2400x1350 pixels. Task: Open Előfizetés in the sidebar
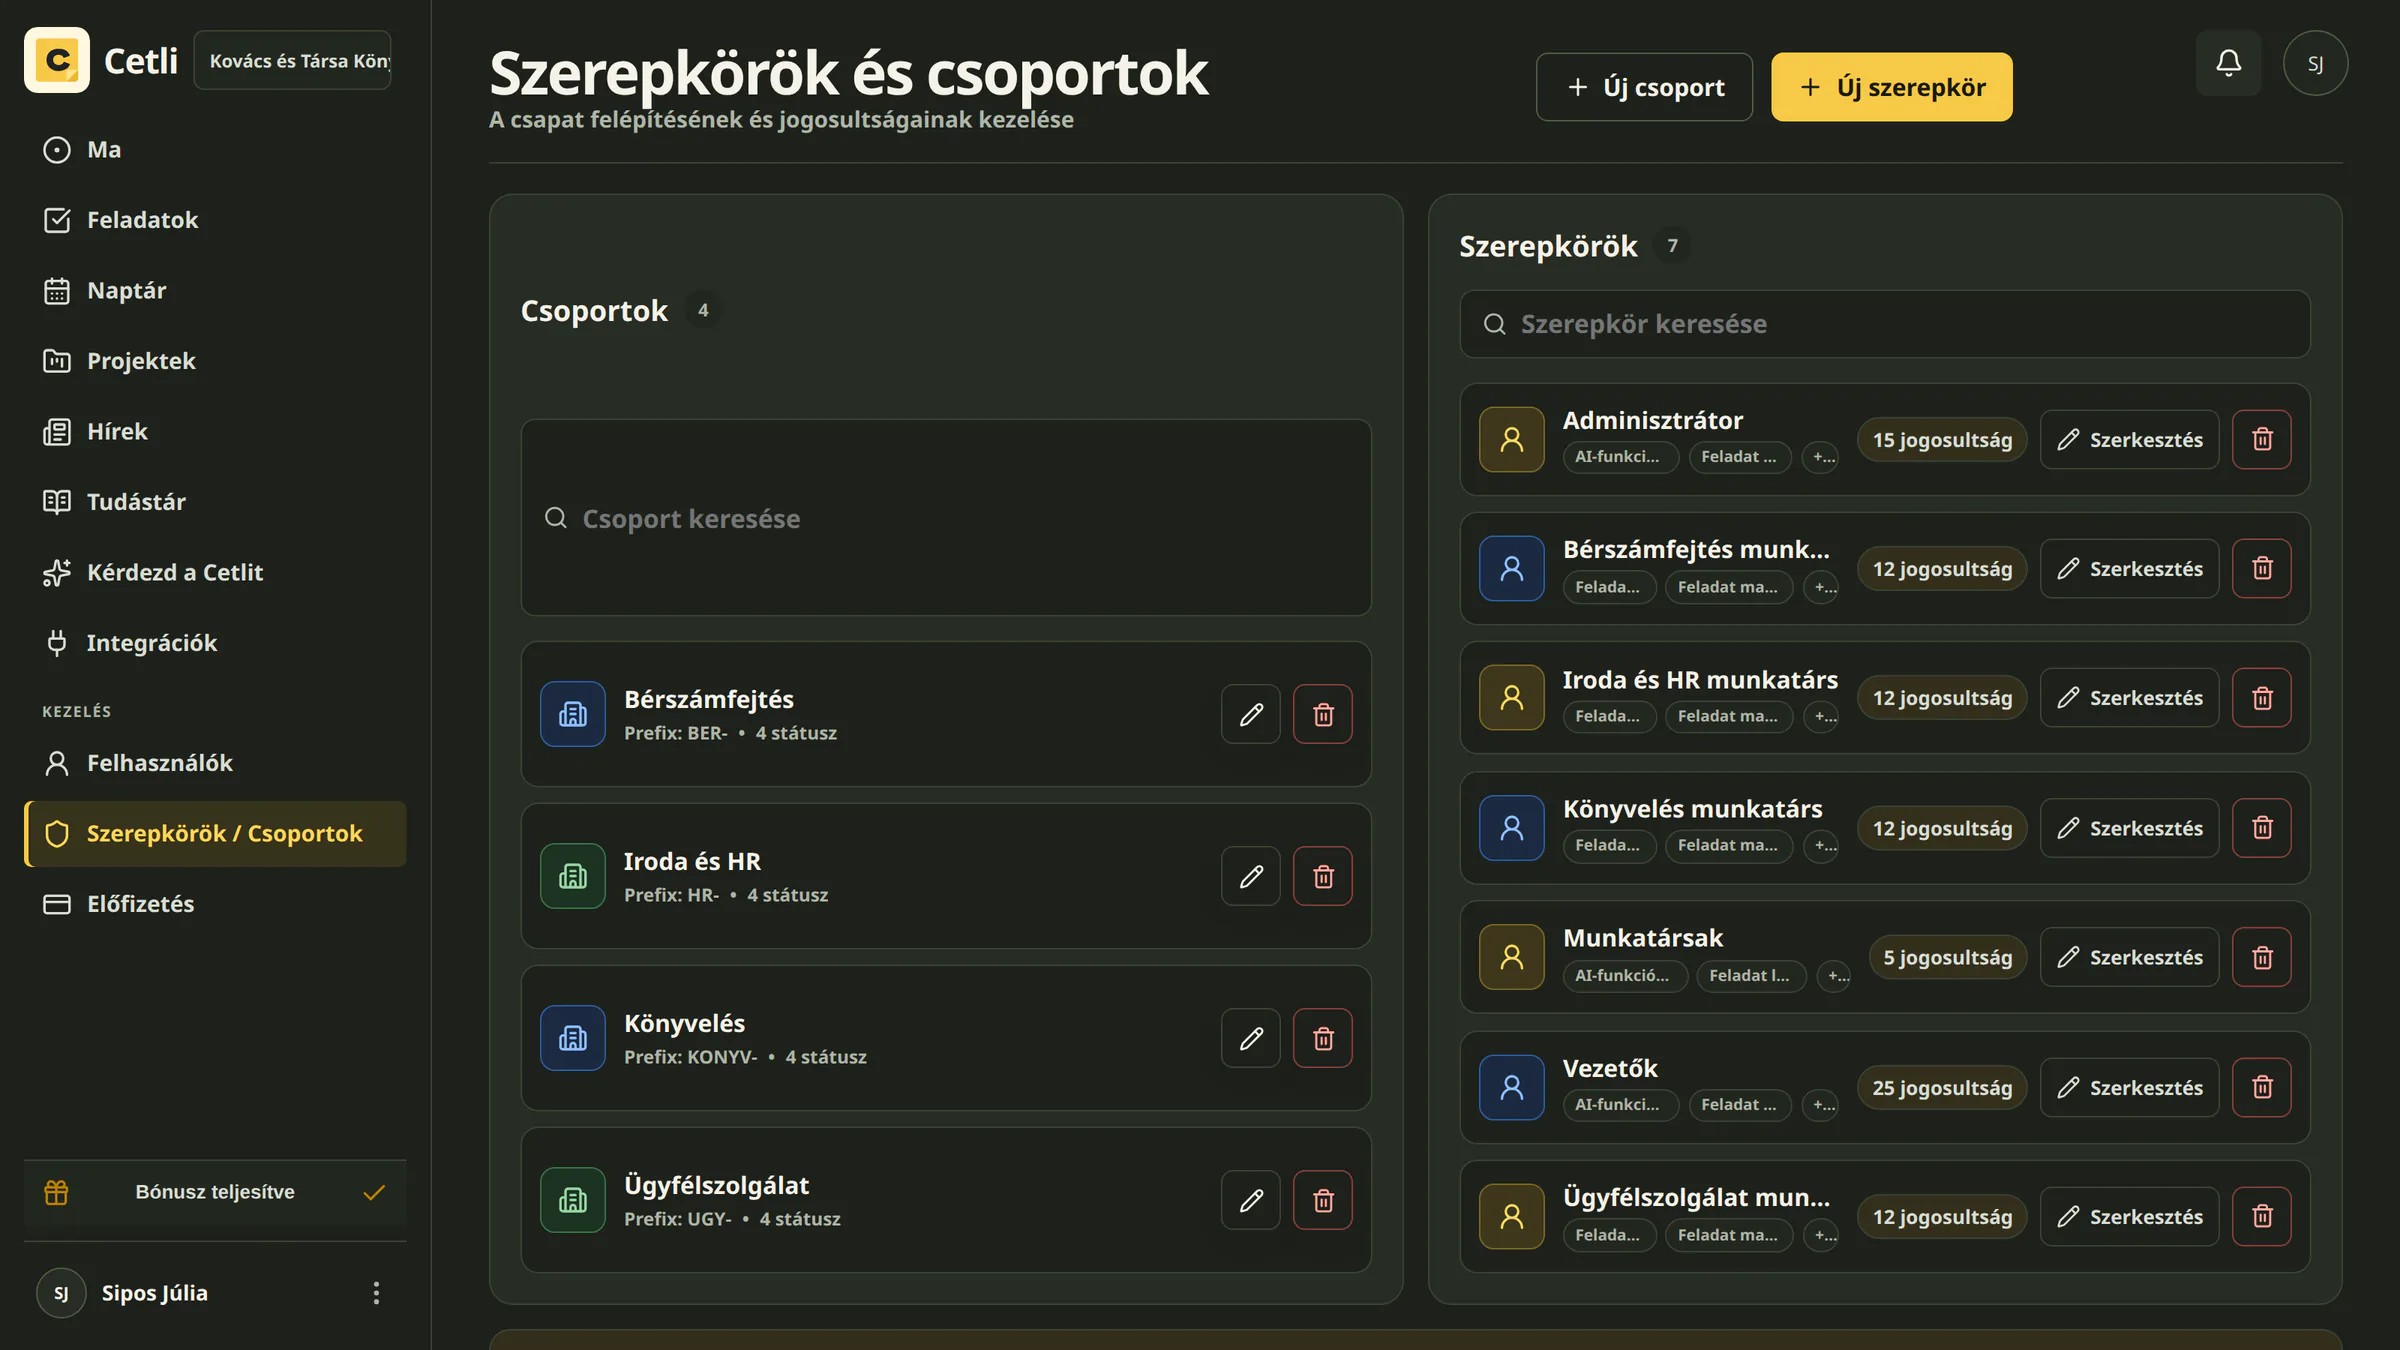[215, 904]
